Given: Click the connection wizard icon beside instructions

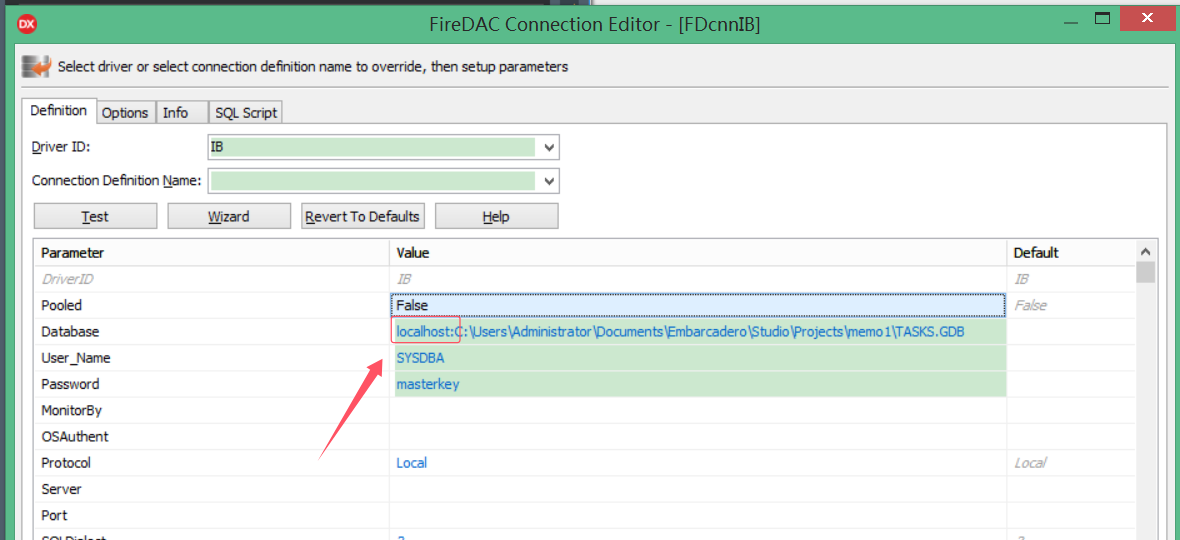Looking at the screenshot, I should (36, 66).
